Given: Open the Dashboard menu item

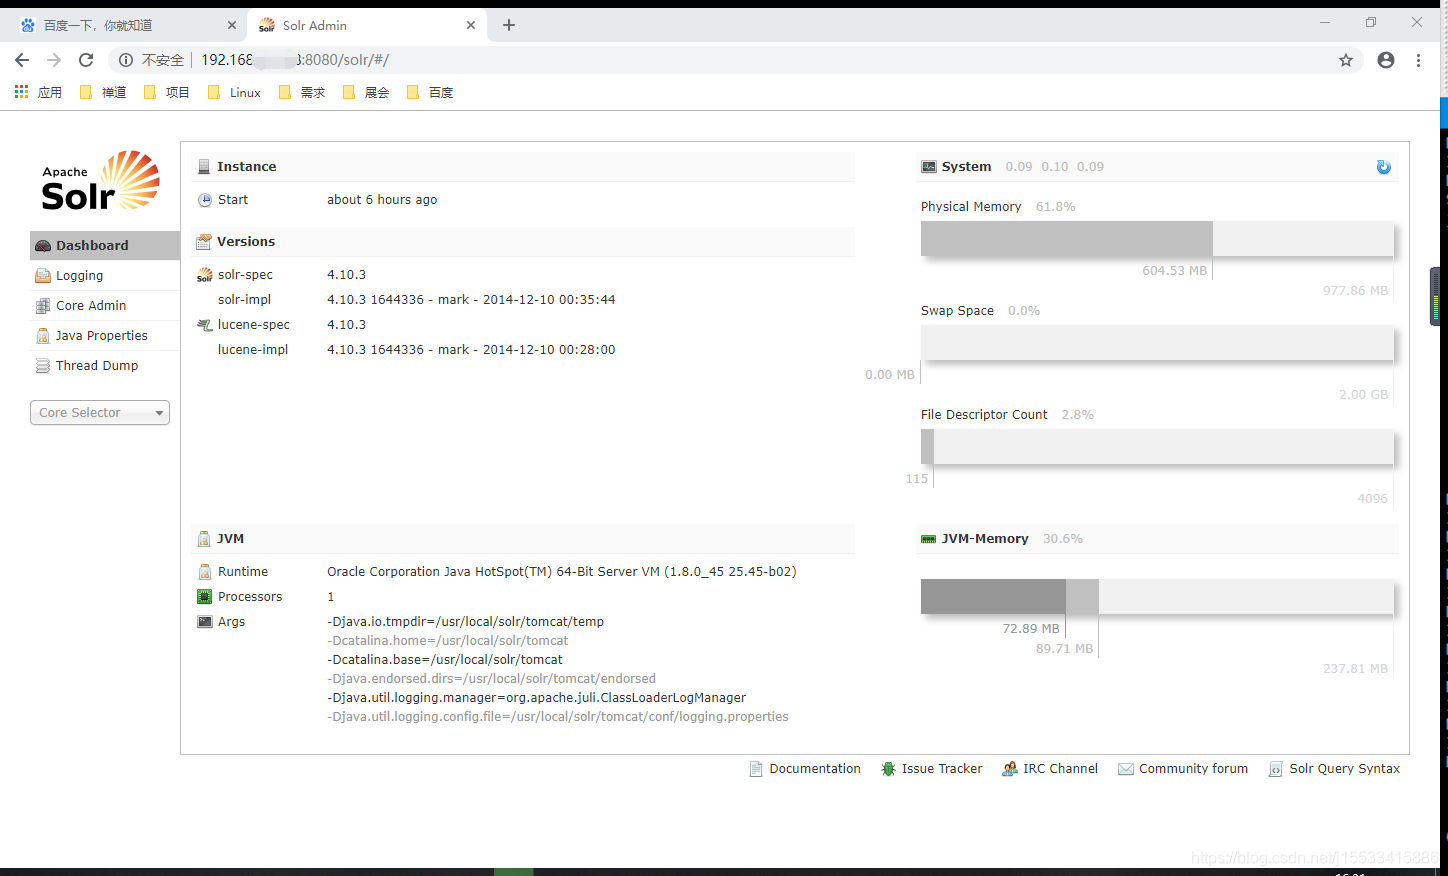Looking at the screenshot, I should [x=105, y=245].
